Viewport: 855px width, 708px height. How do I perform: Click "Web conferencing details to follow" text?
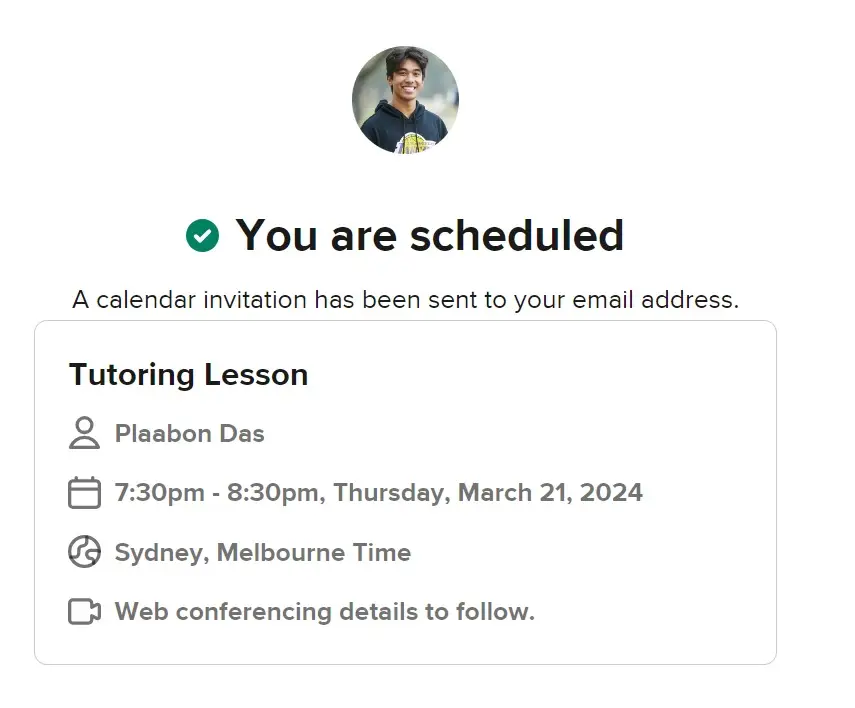click(325, 611)
